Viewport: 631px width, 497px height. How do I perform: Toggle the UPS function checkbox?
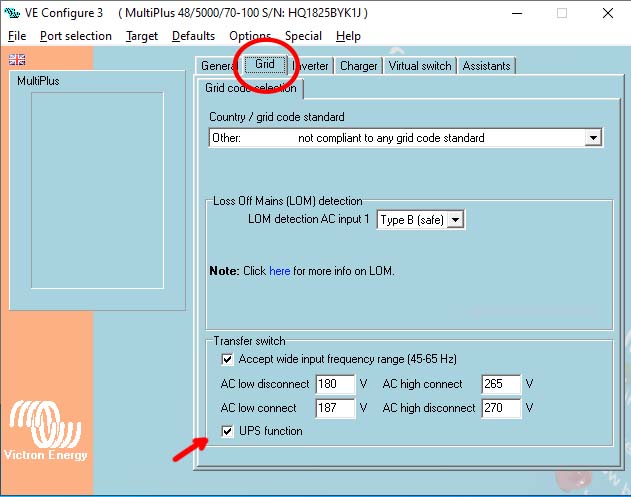pos(227,431)
